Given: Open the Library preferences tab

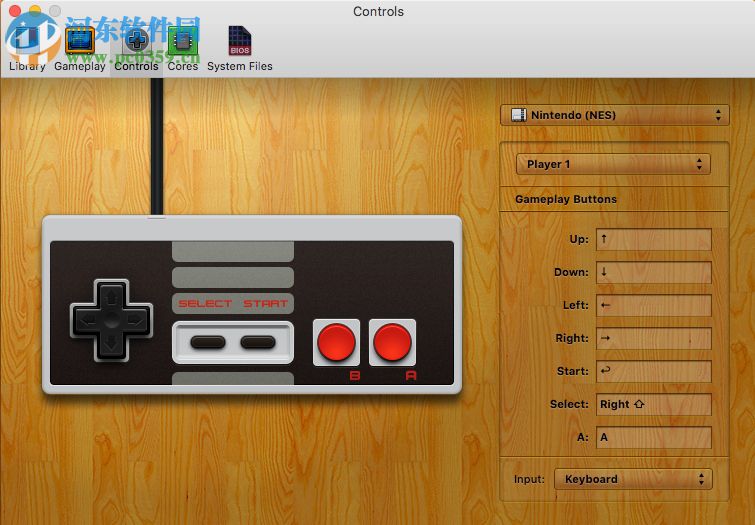Looking at the screenshot, I should [x=27, y=48].
